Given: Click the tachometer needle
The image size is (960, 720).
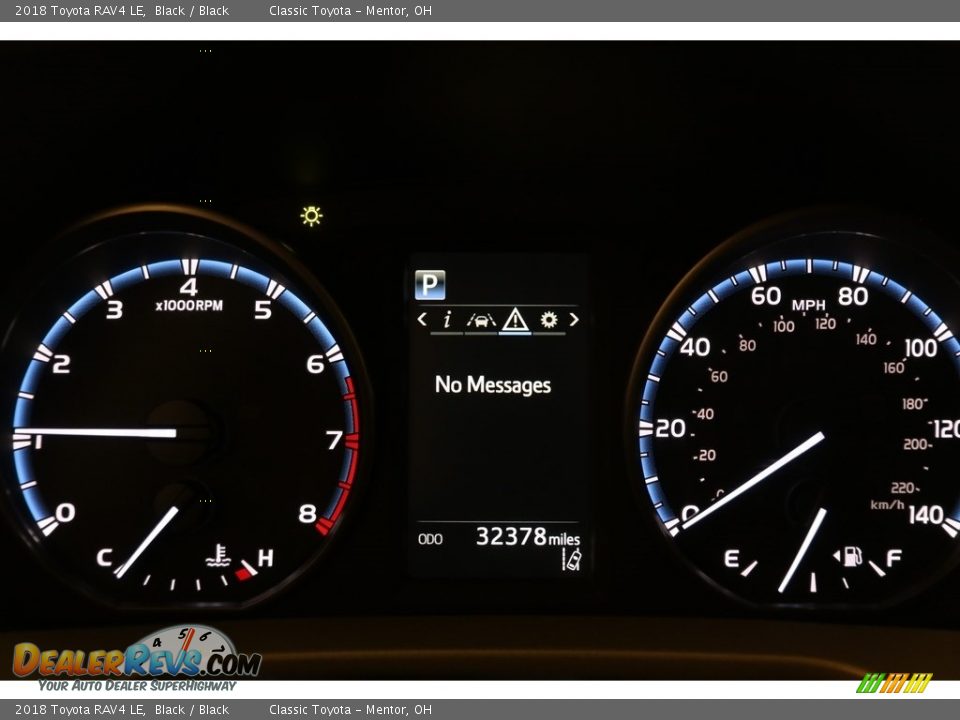Looking at the screenshot, I should pyautogui.click(x=96, y=433).
